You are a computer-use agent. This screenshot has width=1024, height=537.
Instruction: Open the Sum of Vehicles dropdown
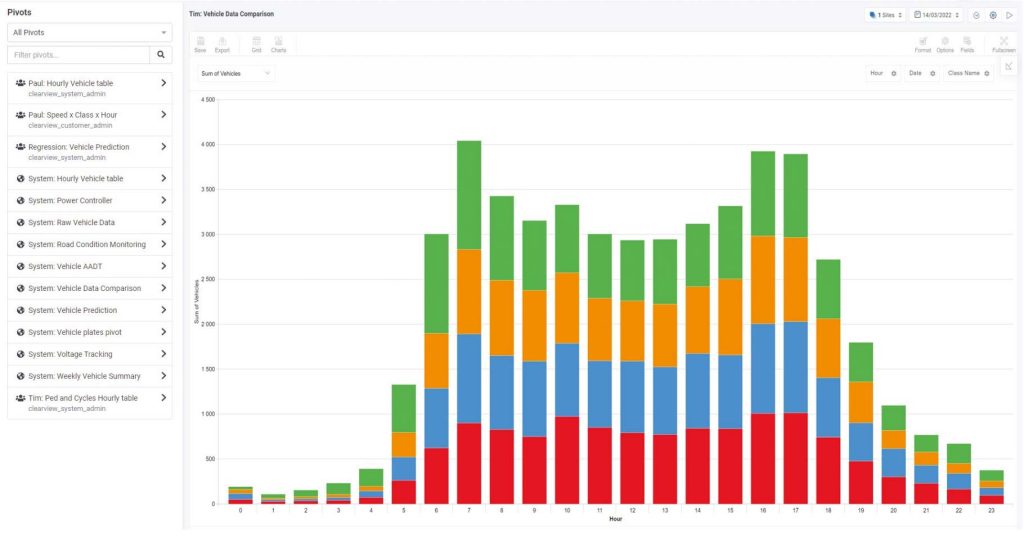pos(235,74)
